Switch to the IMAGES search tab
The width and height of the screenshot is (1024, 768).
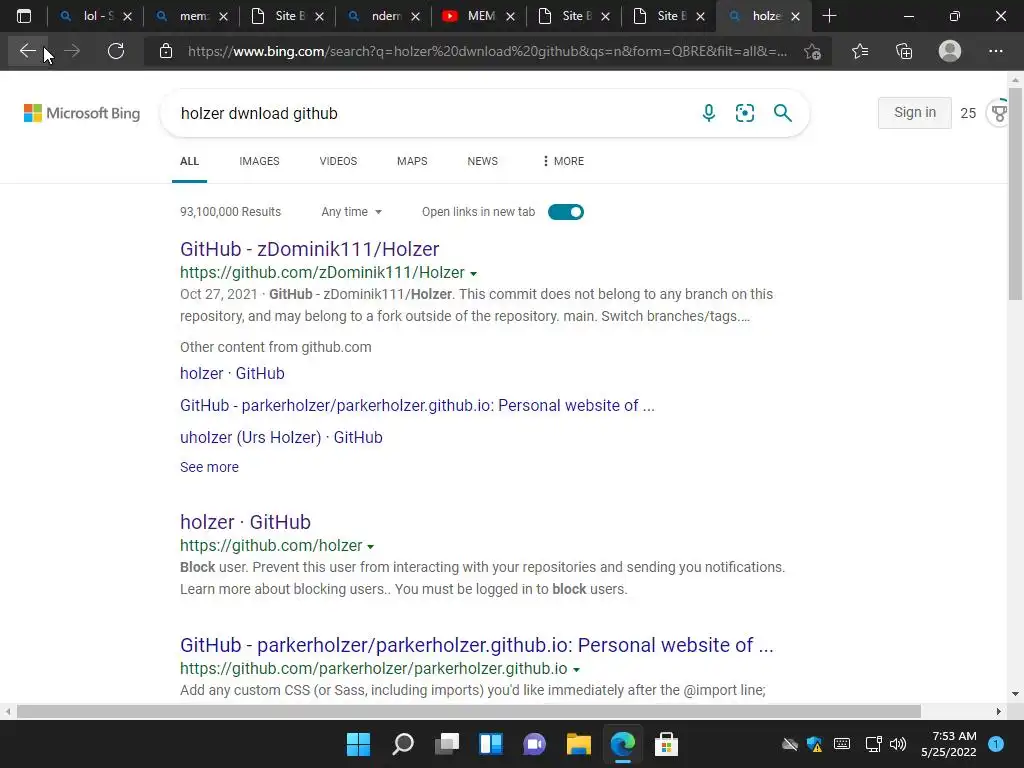click(x=259, y=161)
